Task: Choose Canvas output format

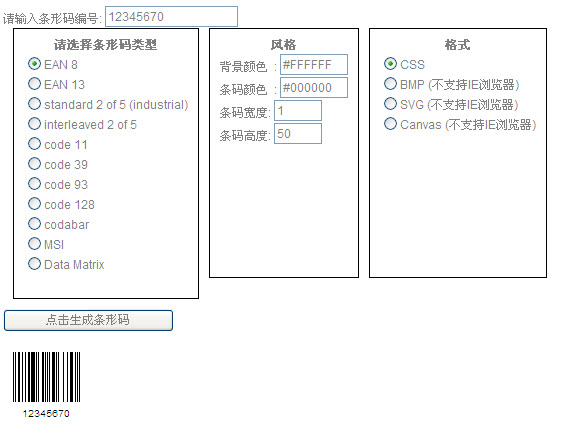Action: point(390,124)
